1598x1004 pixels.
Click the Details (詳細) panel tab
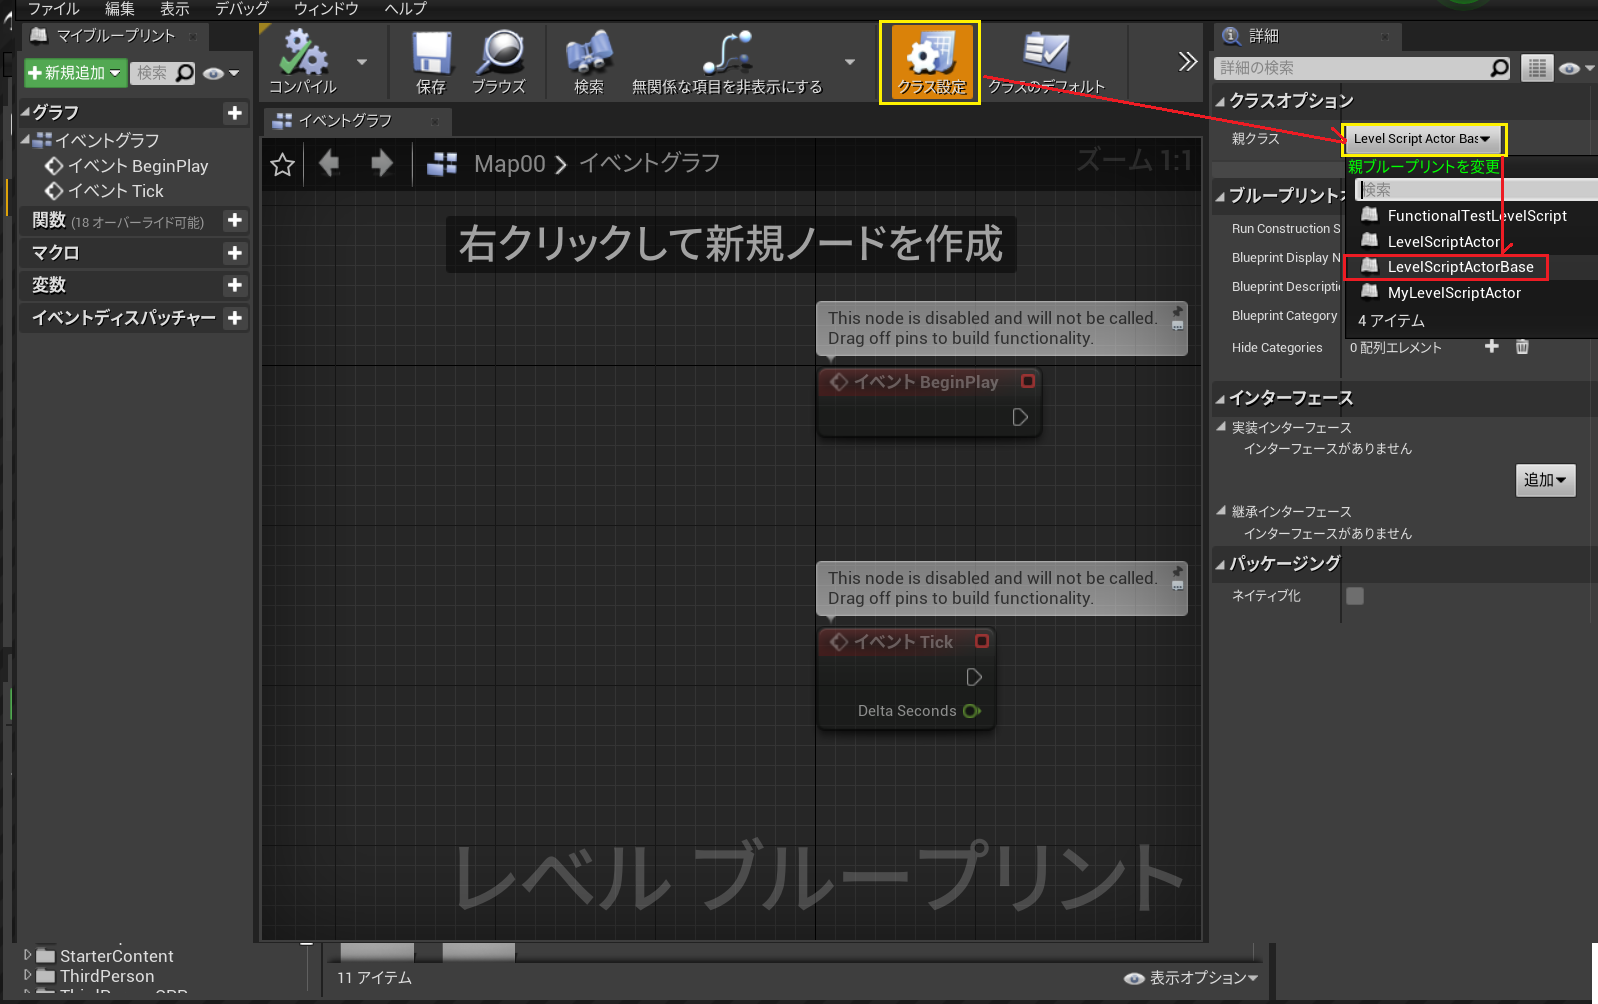(x=1263, y=36)
